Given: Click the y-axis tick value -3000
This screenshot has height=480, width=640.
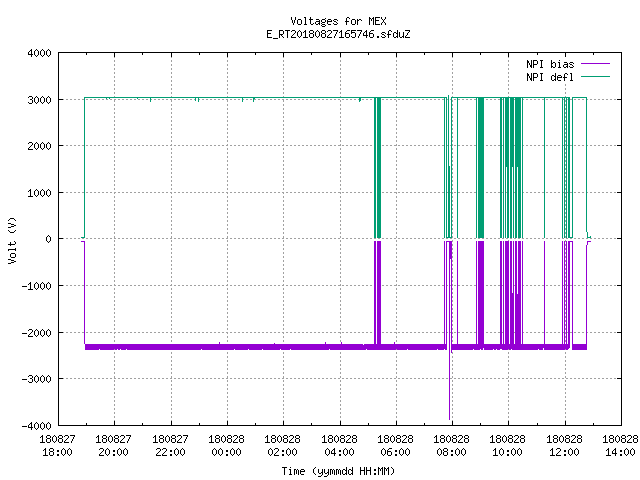Looking at the screenshot, I should tap(36, 379).
